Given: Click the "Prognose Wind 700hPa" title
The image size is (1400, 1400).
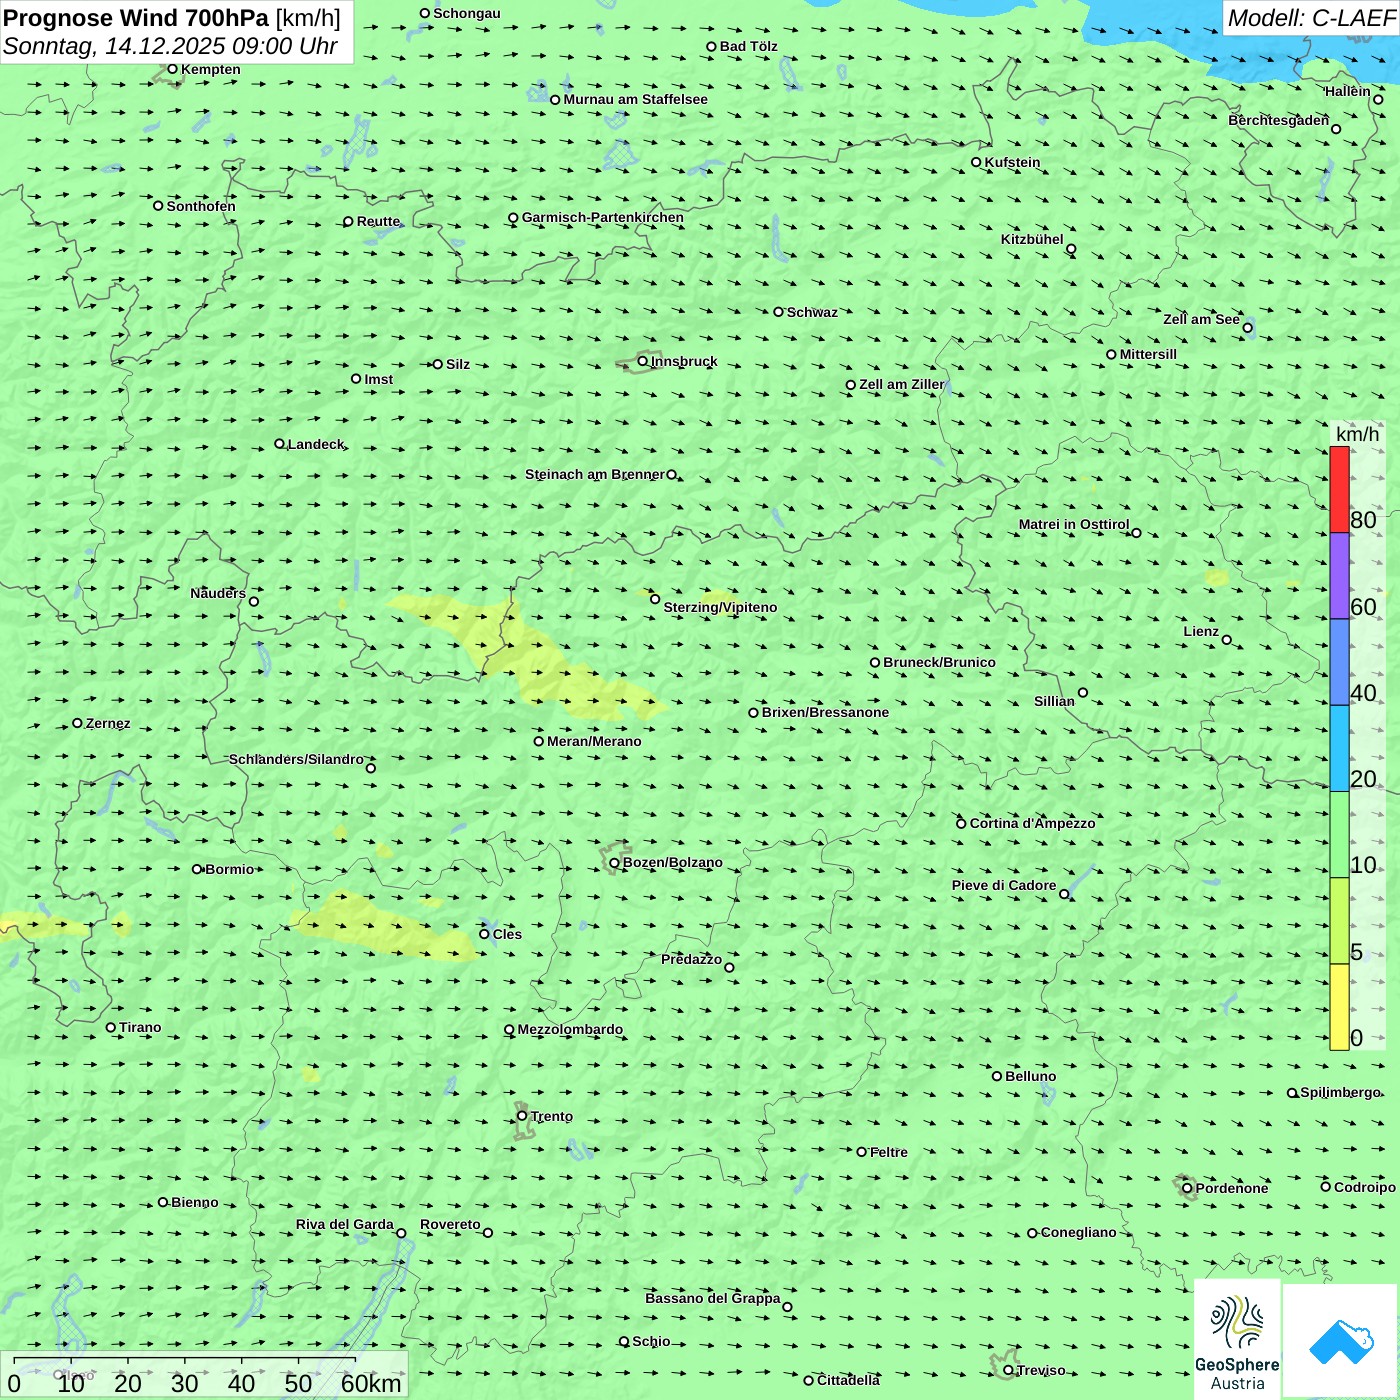Looking at the screenshot, I should pos(136,18).
